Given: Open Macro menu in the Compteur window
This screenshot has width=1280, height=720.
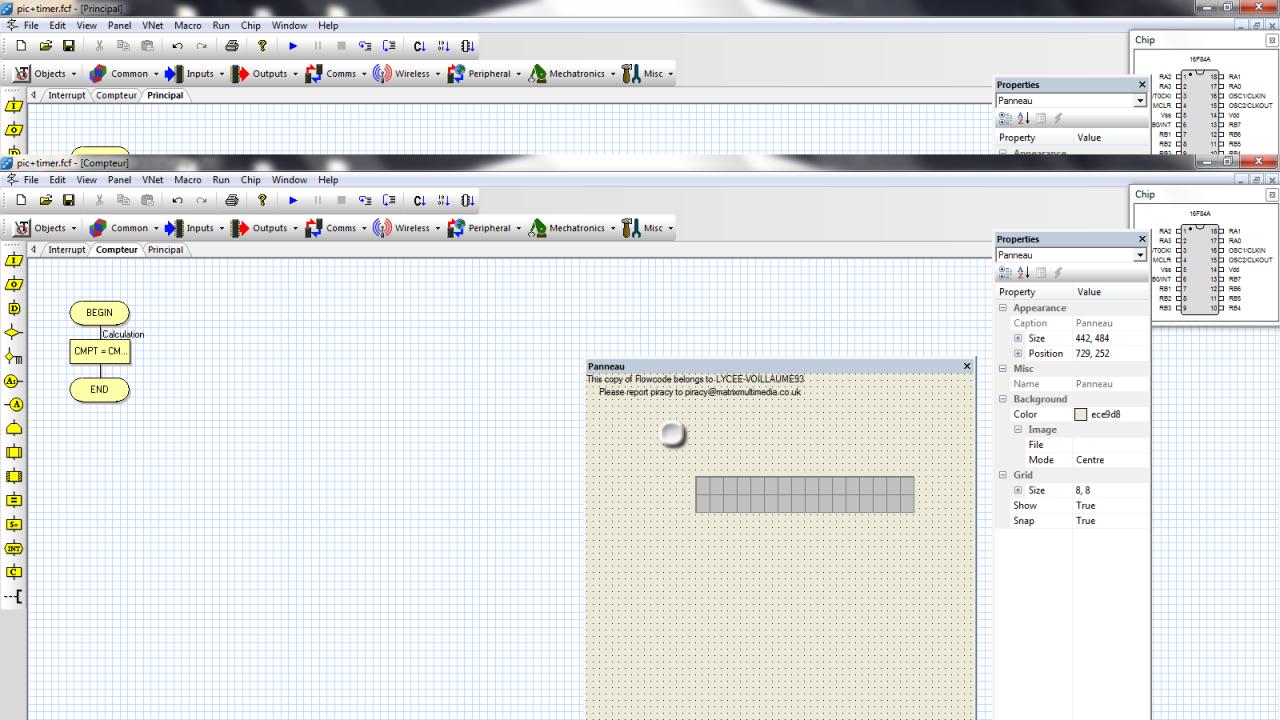Looking at the screenshot, I should coord(187,180).
